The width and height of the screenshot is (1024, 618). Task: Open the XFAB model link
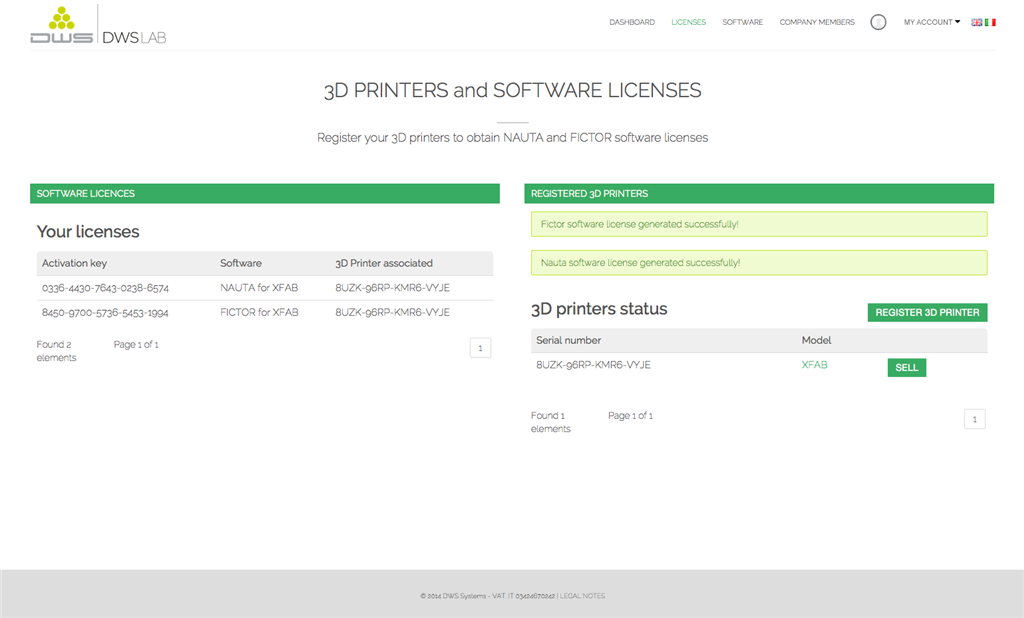click(814, 365)
